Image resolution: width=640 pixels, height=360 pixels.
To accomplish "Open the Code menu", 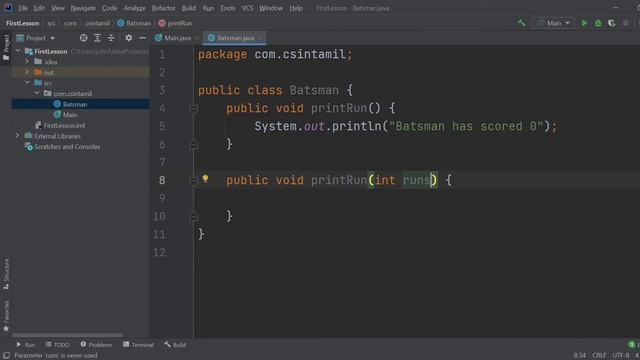I will click(x=109, y=8).
